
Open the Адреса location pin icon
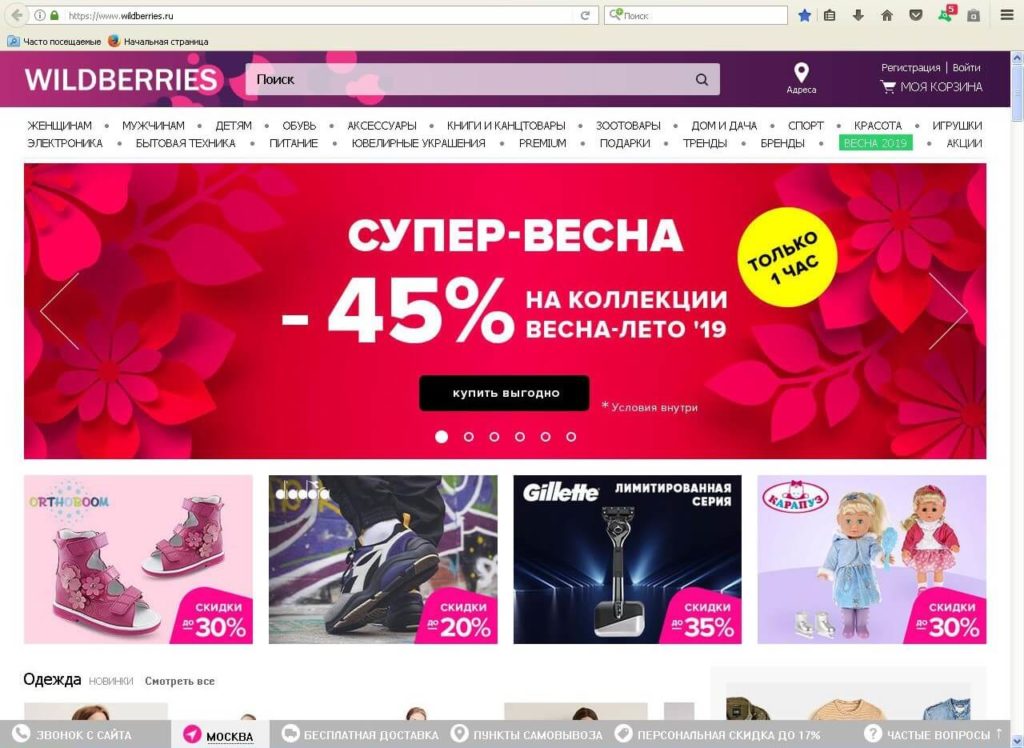[x=801, y=72]
